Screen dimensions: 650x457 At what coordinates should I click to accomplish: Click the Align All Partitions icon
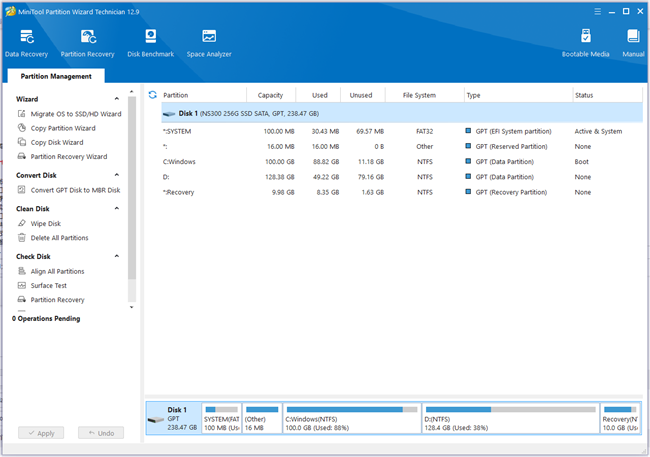22,271
